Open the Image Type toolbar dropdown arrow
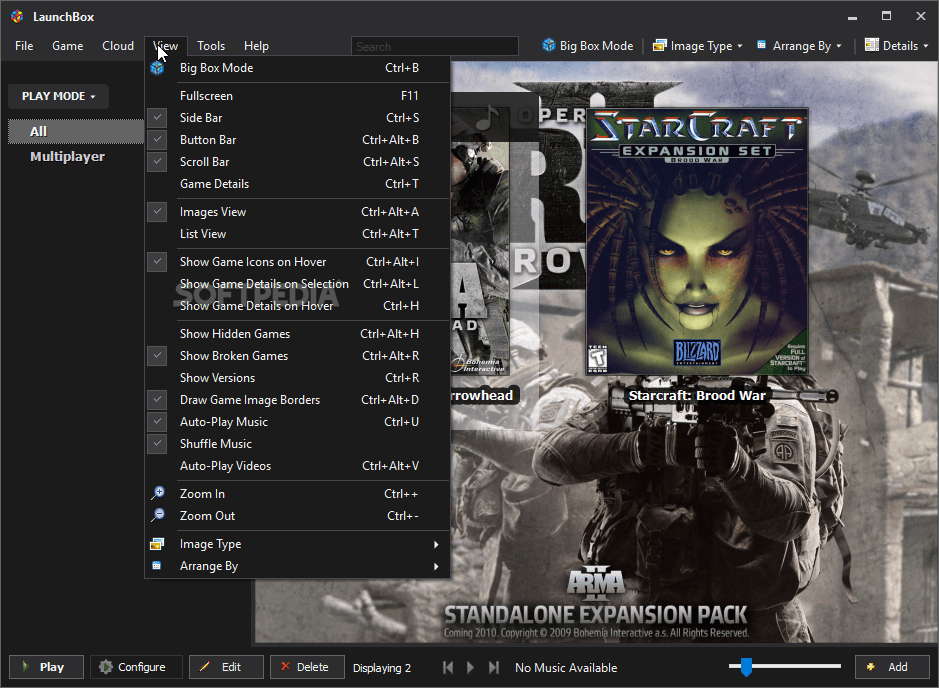The width and height of the screenshot is (939, 688). tap(740, 46)
